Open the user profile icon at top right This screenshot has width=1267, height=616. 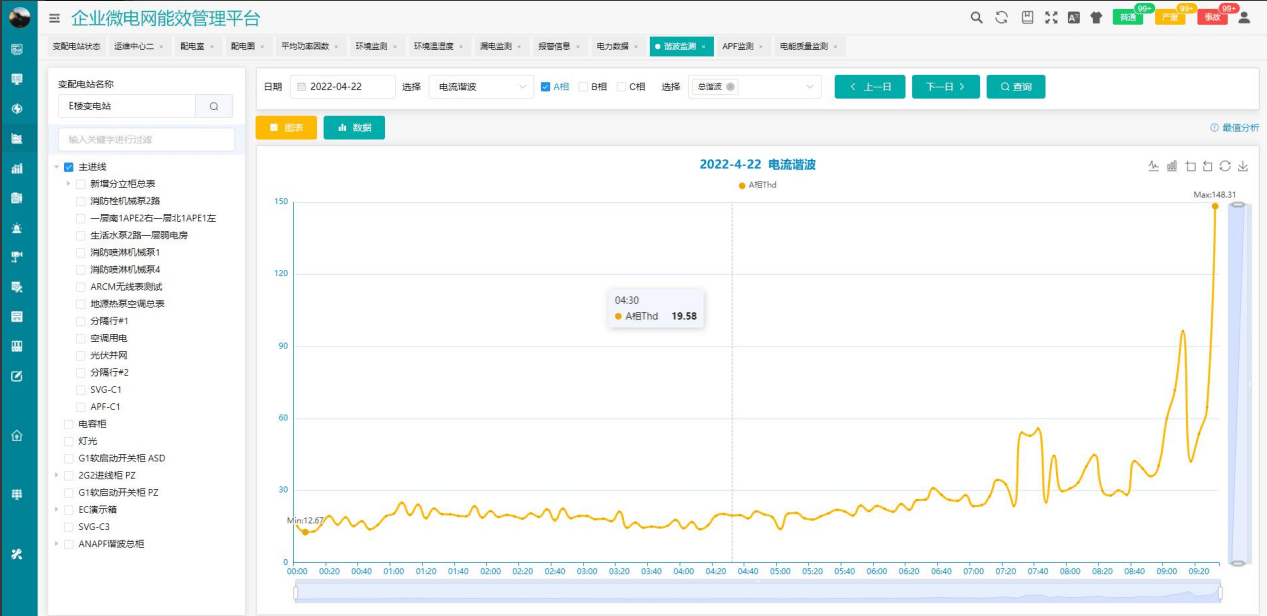pyautogui.click(x=1244, y=17)
